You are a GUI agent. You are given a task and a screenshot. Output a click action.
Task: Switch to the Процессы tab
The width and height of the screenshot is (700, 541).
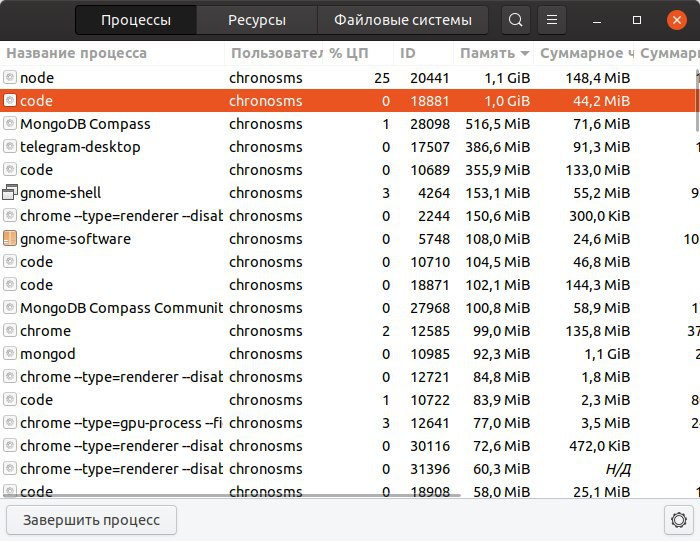pyautogui.click(x=136, y=20)
